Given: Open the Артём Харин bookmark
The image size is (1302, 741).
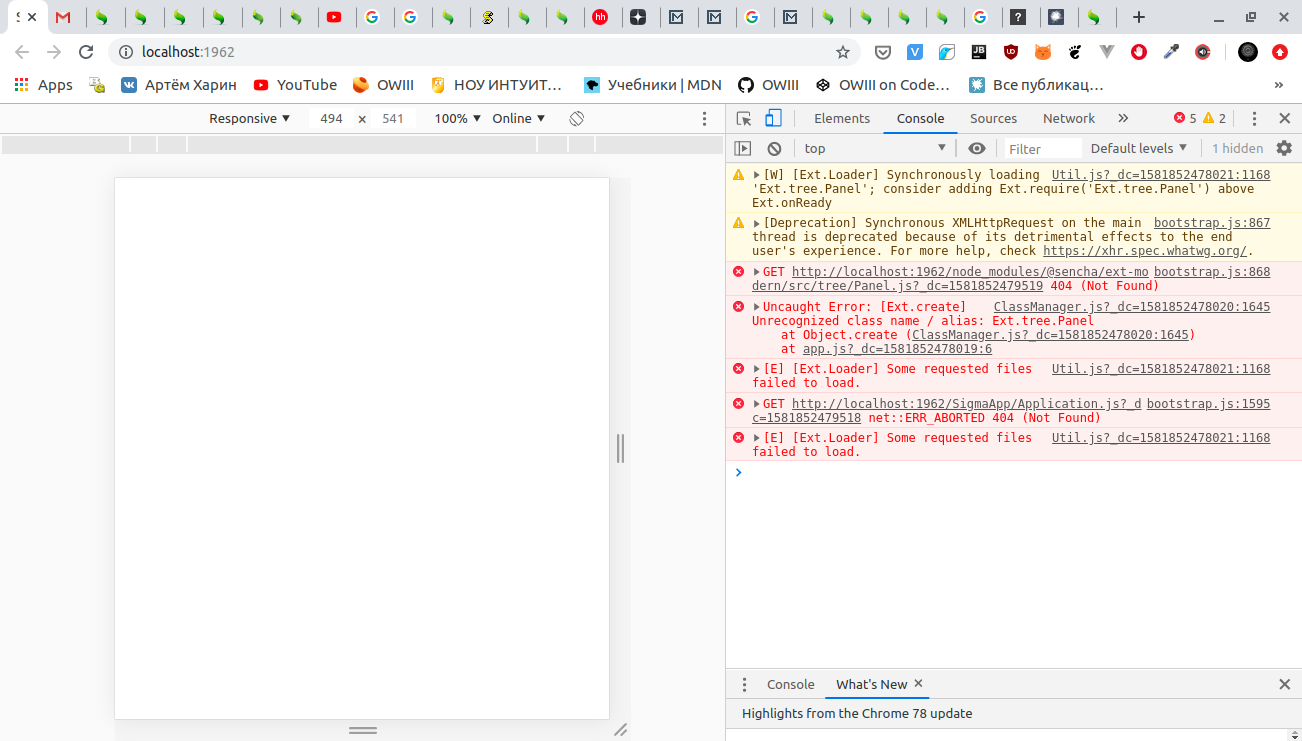Looking at the screenshot, I should [x=179, y=85].
